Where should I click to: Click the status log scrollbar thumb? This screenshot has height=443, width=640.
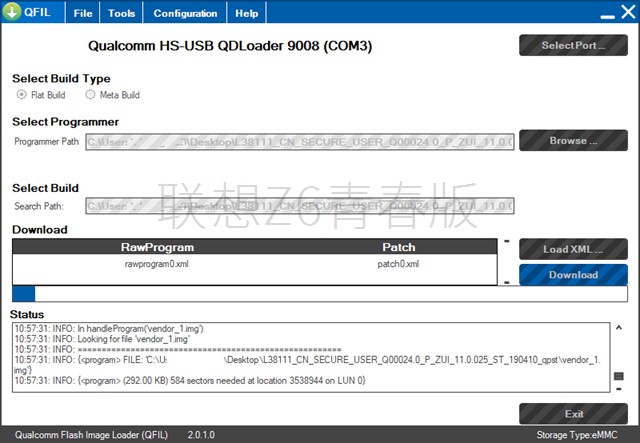pyautogui.click(x=619, y=376)
